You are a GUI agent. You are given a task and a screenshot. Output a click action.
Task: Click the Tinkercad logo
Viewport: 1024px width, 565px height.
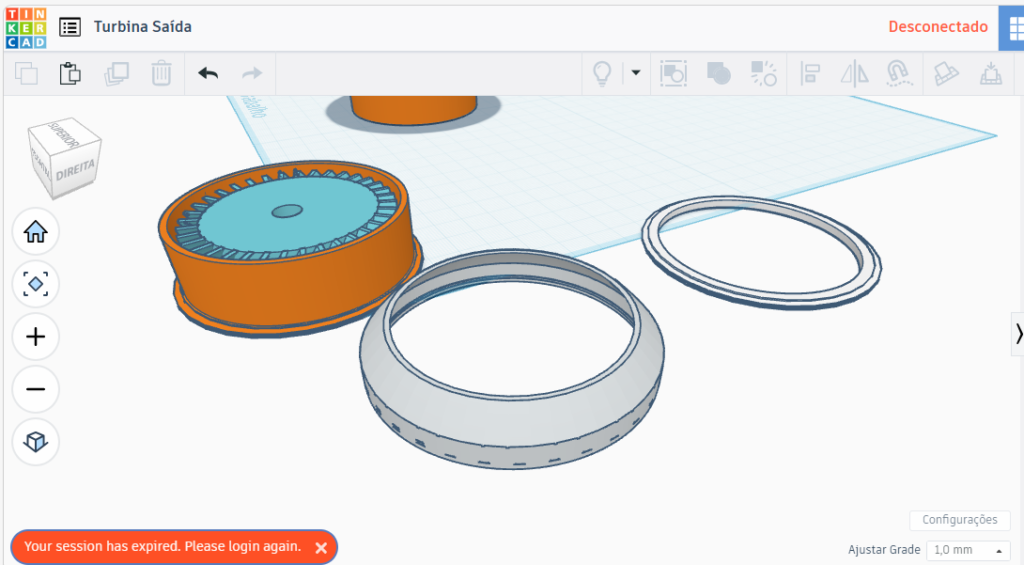(26, 27)
